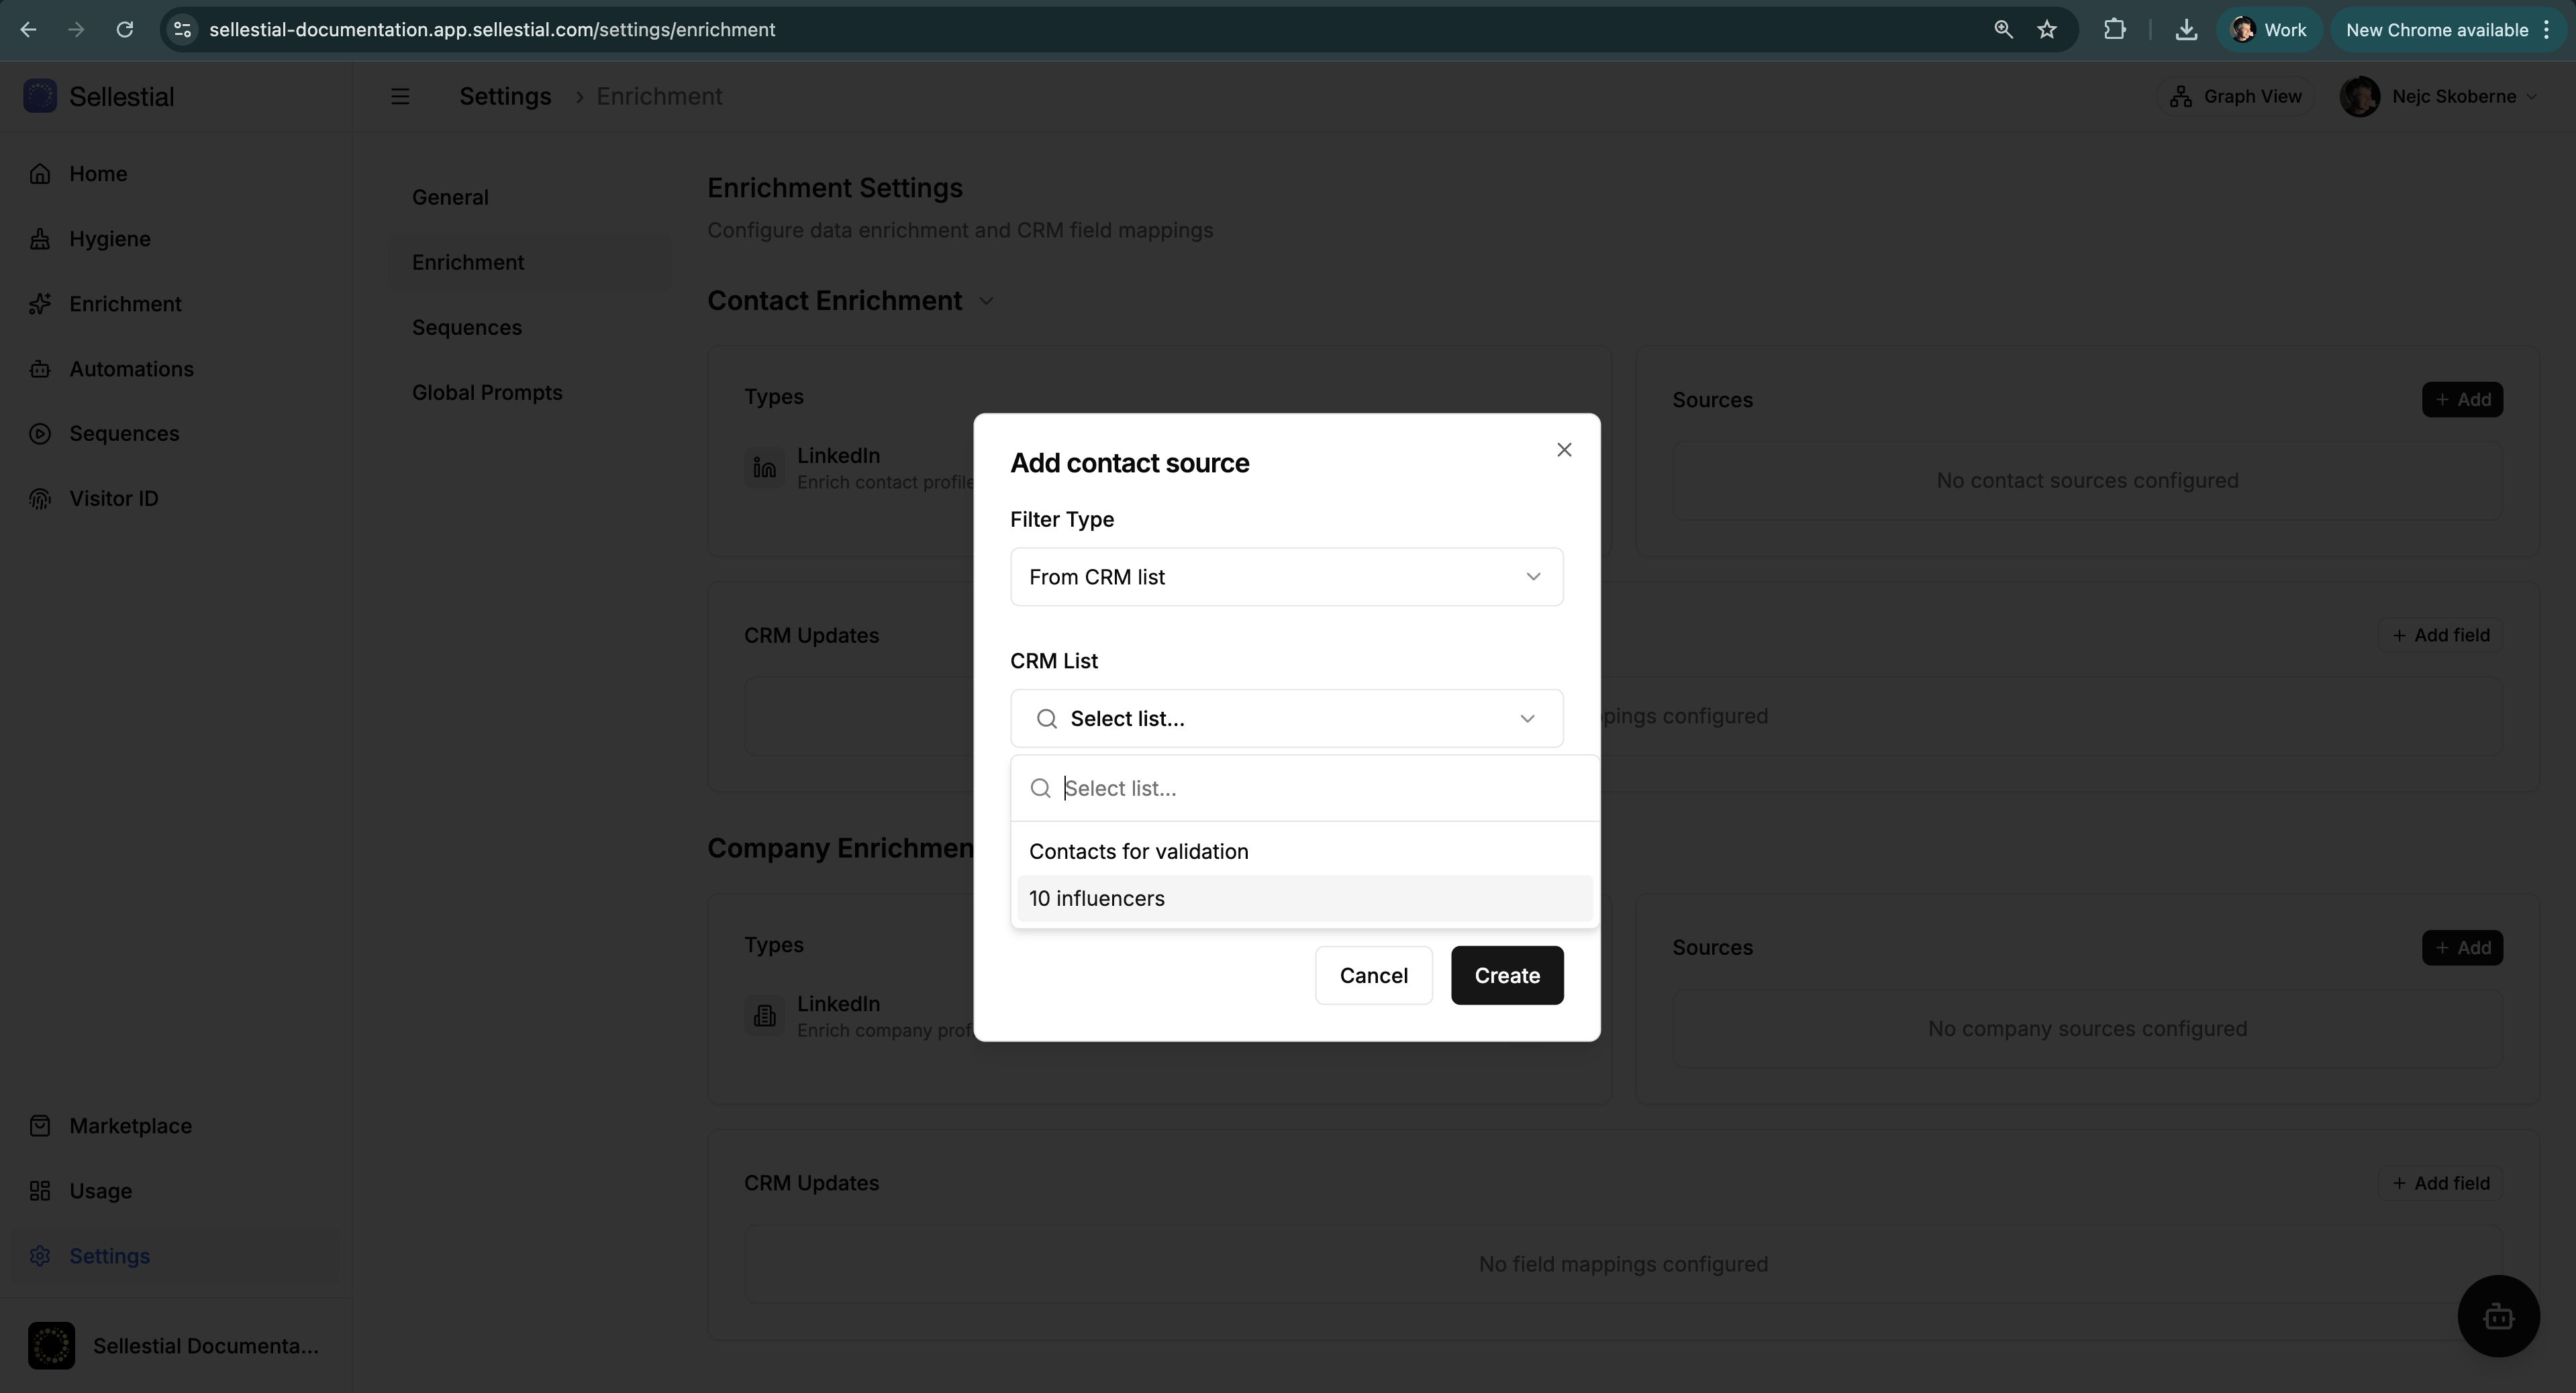Viewport: 2576px width, 1393px height.
Task: Select the Hygiene sidebar icon
Action: coord(40,238)
